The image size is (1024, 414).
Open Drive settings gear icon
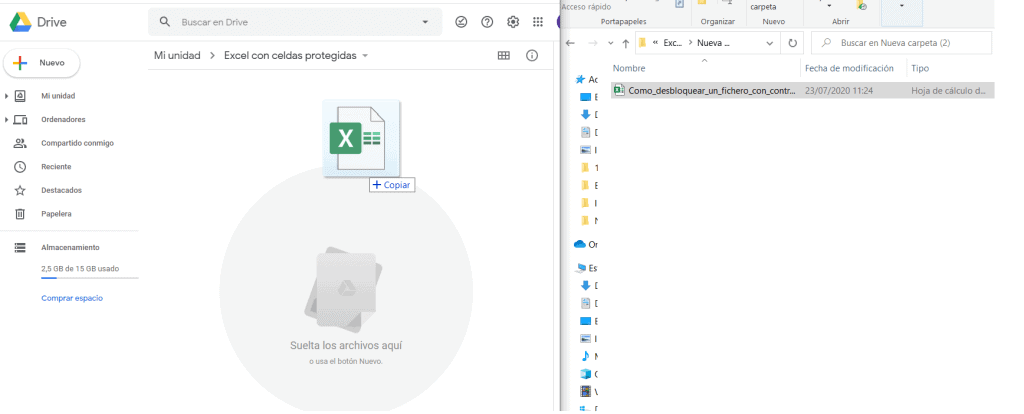click(x=513, y=22)
